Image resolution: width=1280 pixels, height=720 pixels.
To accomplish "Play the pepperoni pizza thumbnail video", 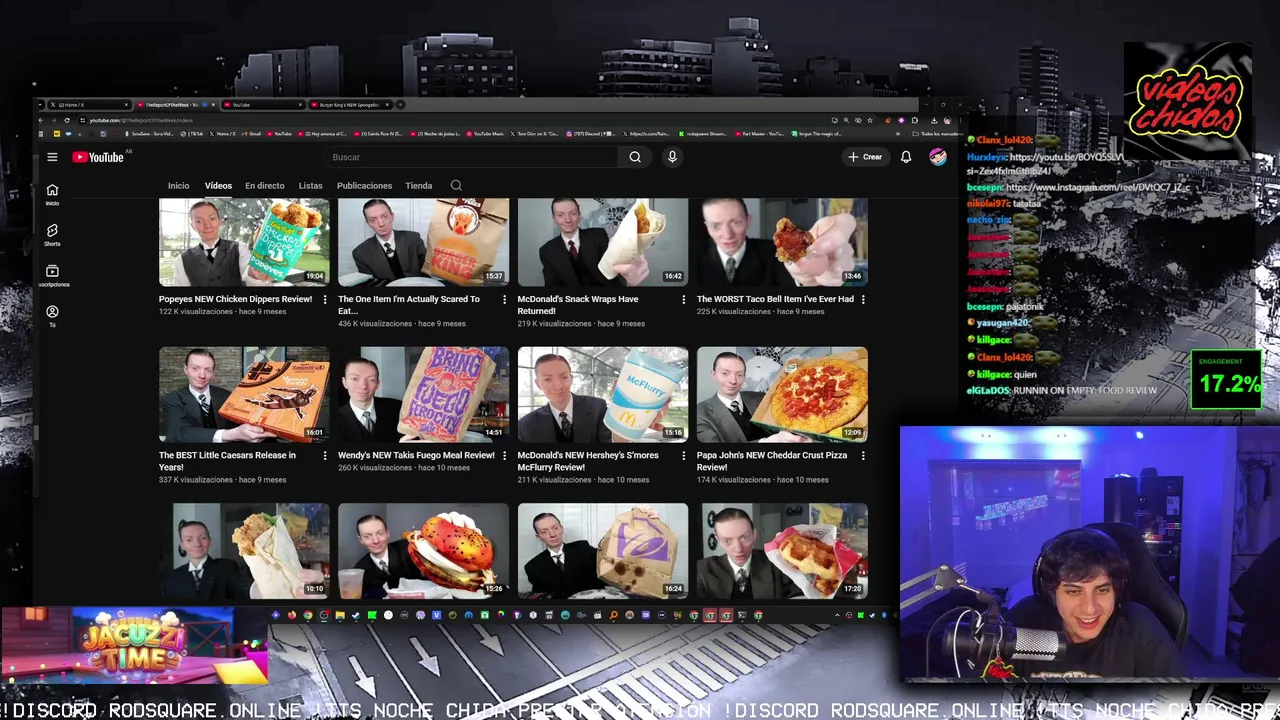I will (x=782, y=394).
